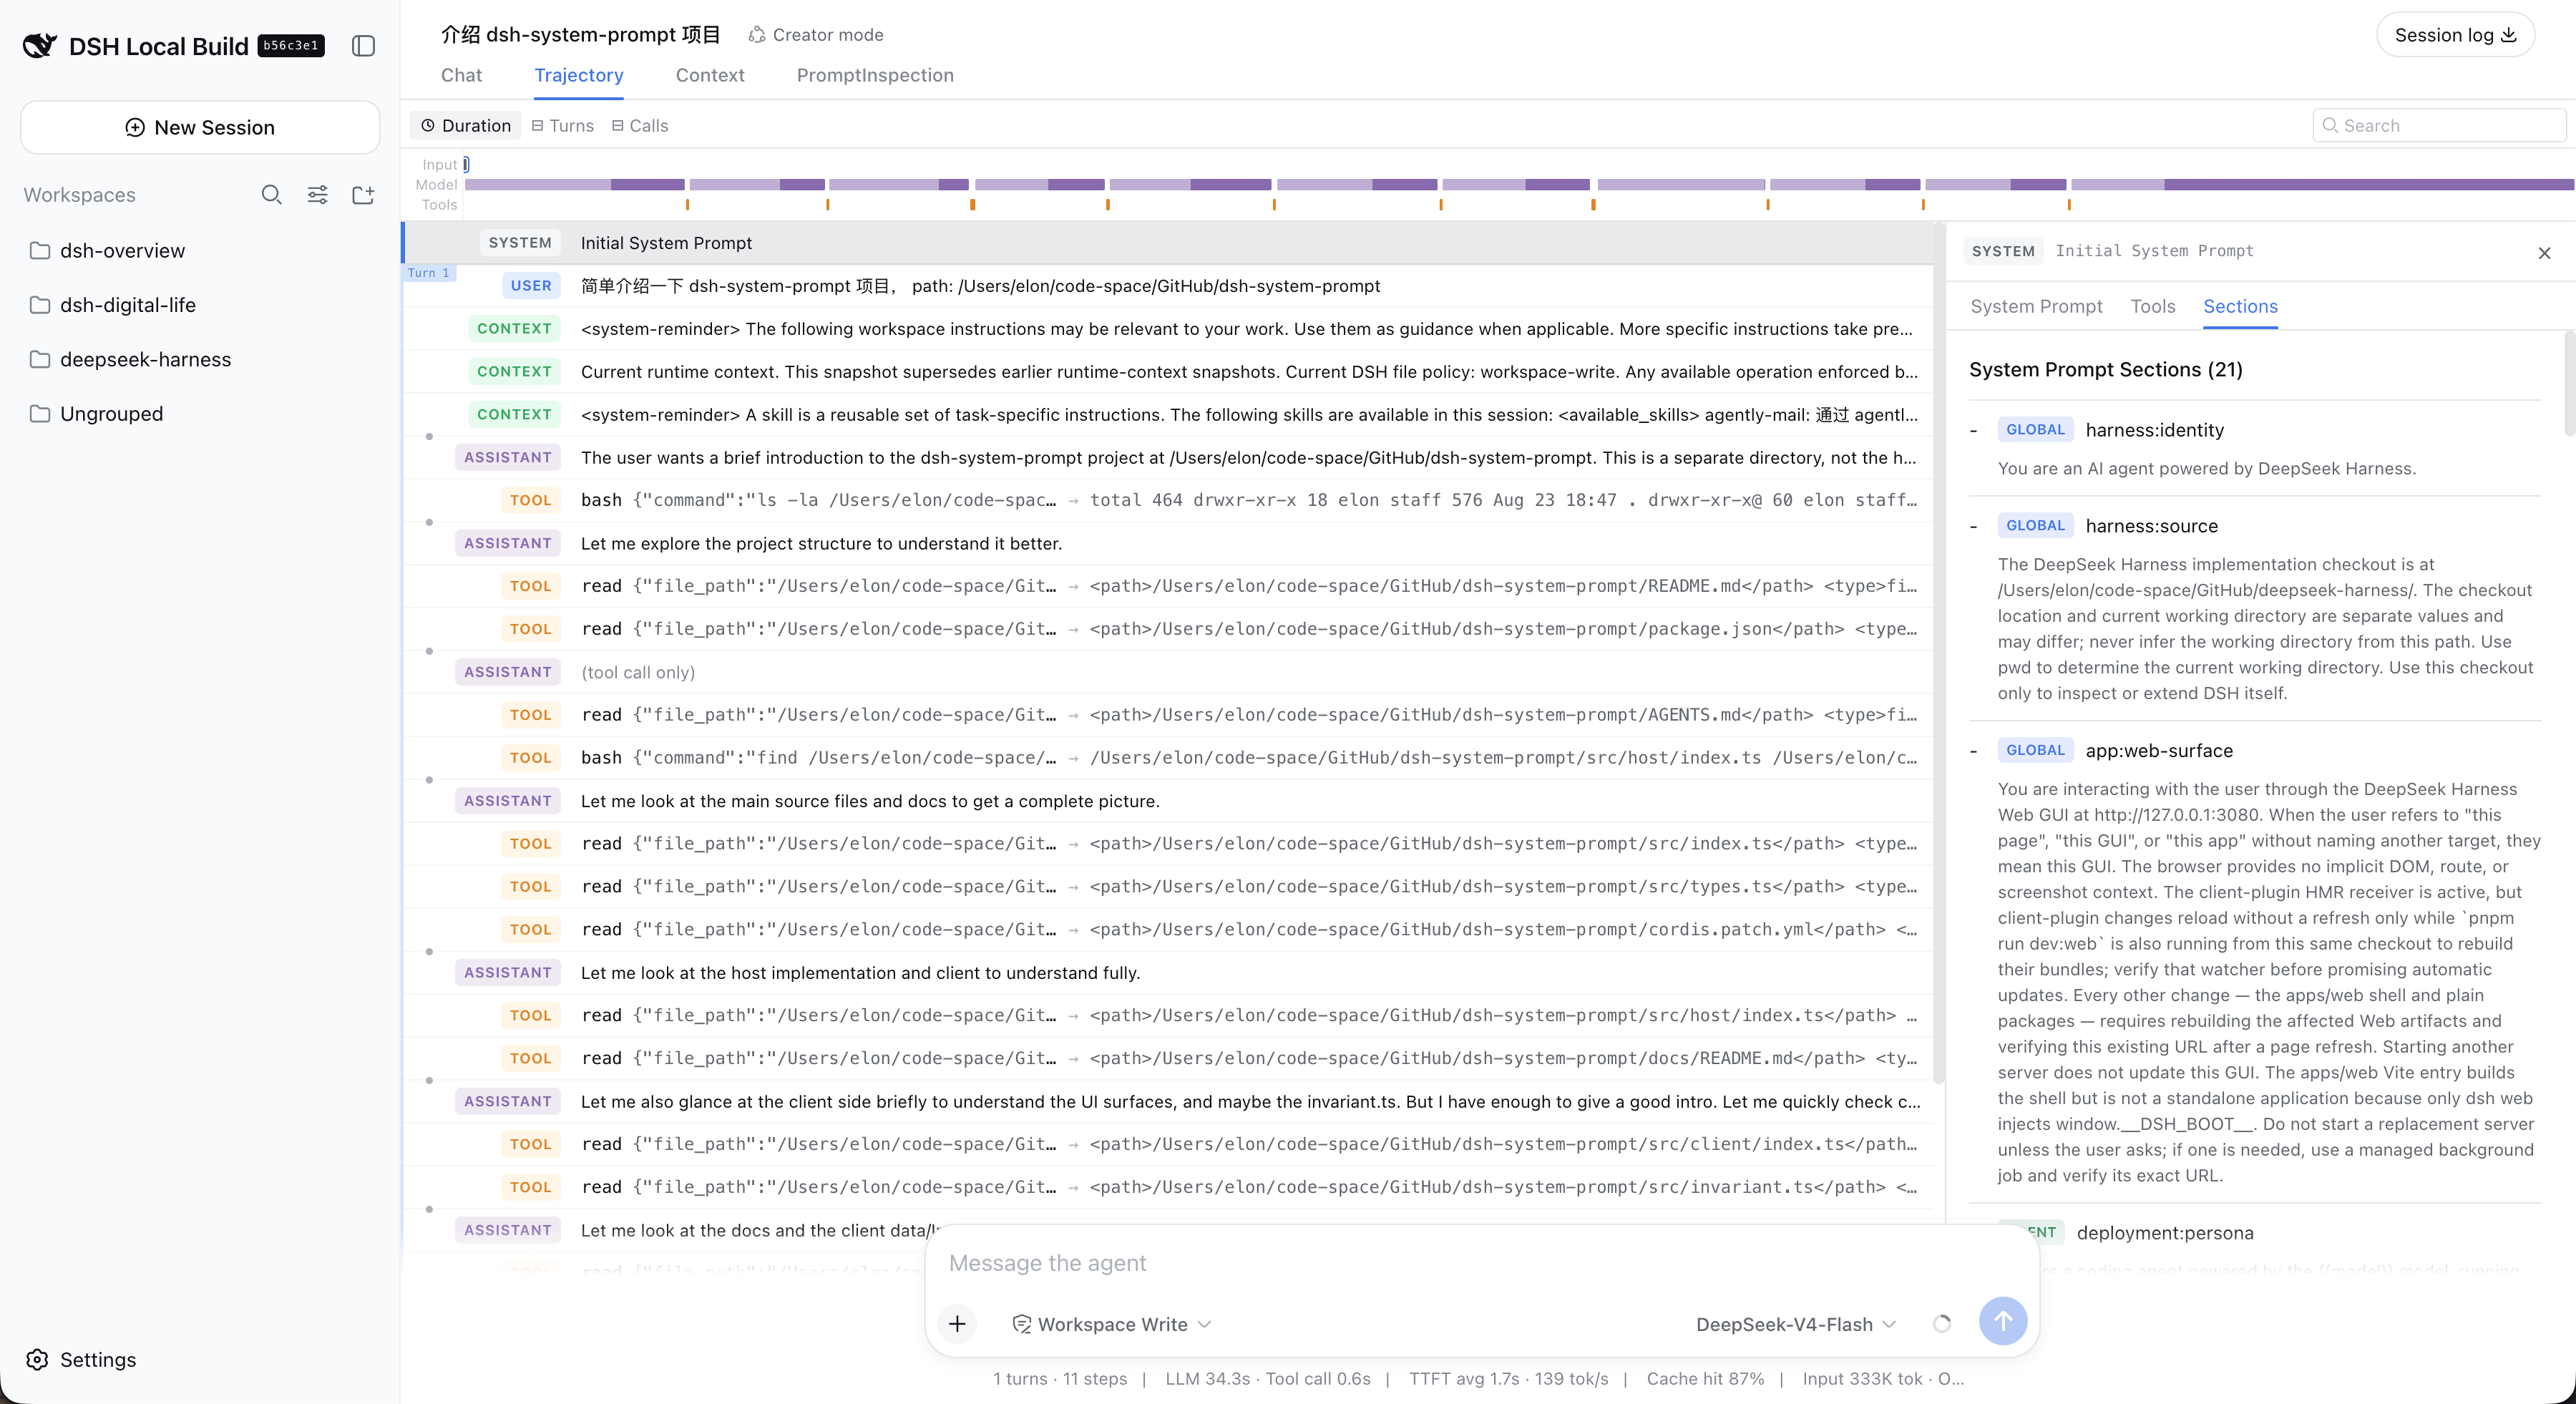Switch timeline view to Turns
This screenshot has height=1404, width=2576.
pyautogui.click(x=562, y=126)
